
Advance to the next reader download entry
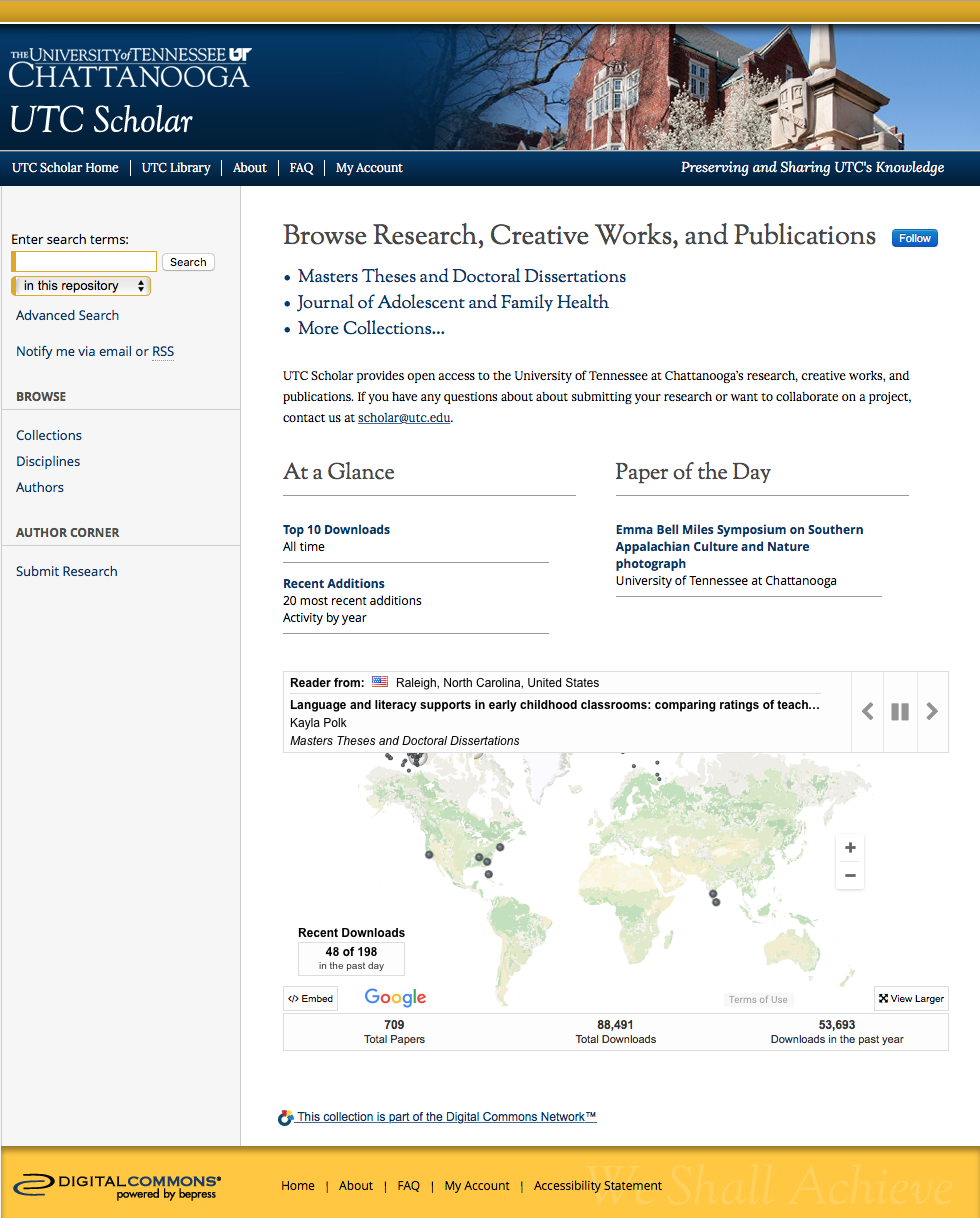[x=931, y=711]
